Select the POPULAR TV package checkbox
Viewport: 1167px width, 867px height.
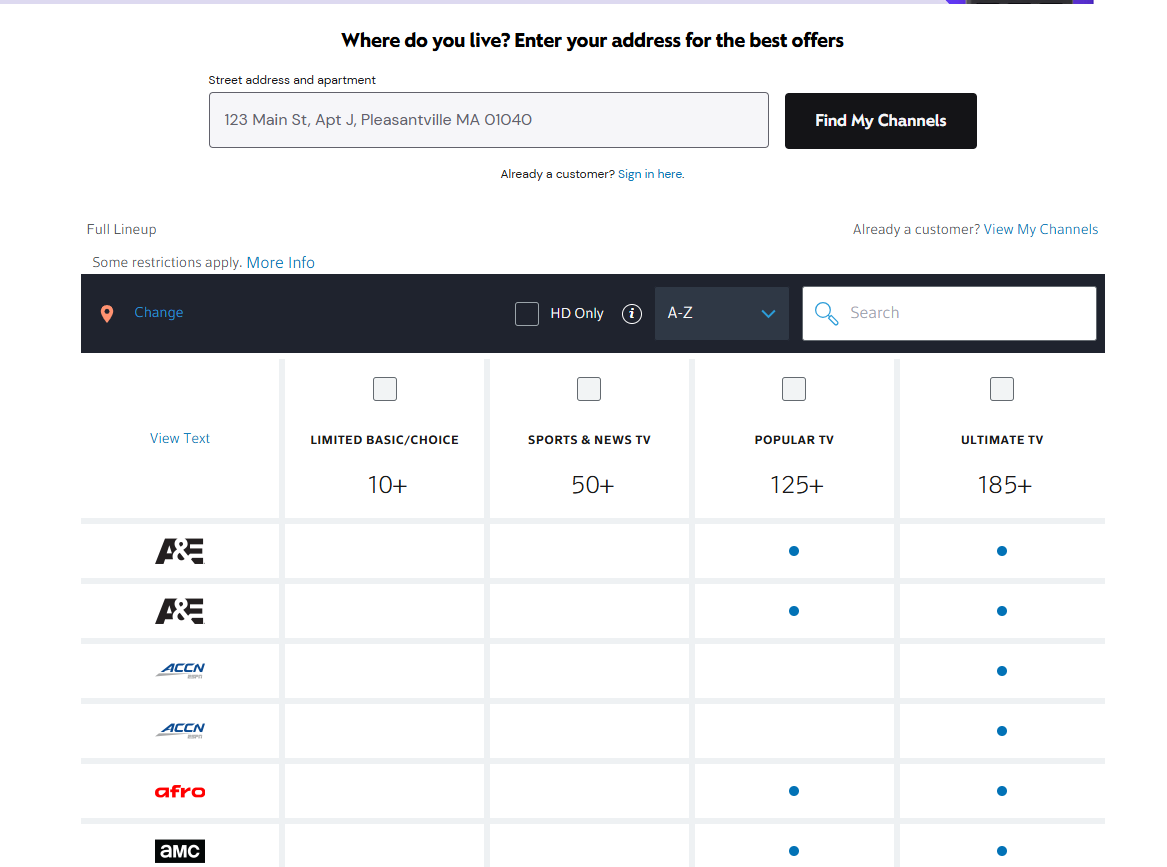click(x=793, y=389)
